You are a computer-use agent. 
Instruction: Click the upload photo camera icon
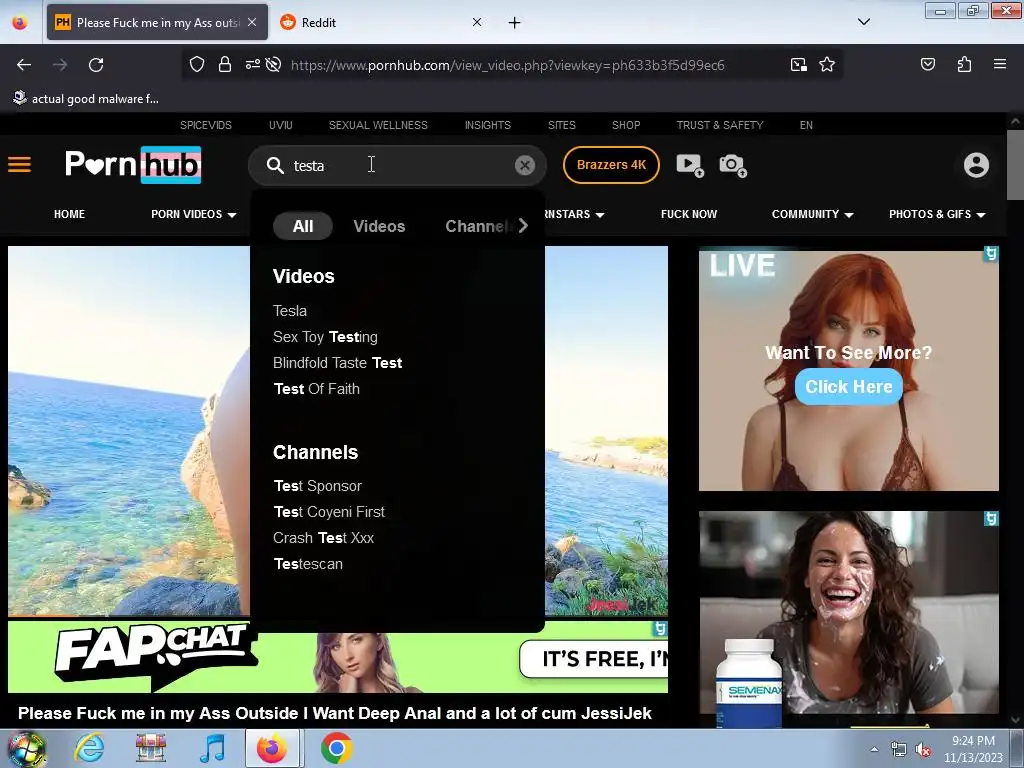click(733, 165)
